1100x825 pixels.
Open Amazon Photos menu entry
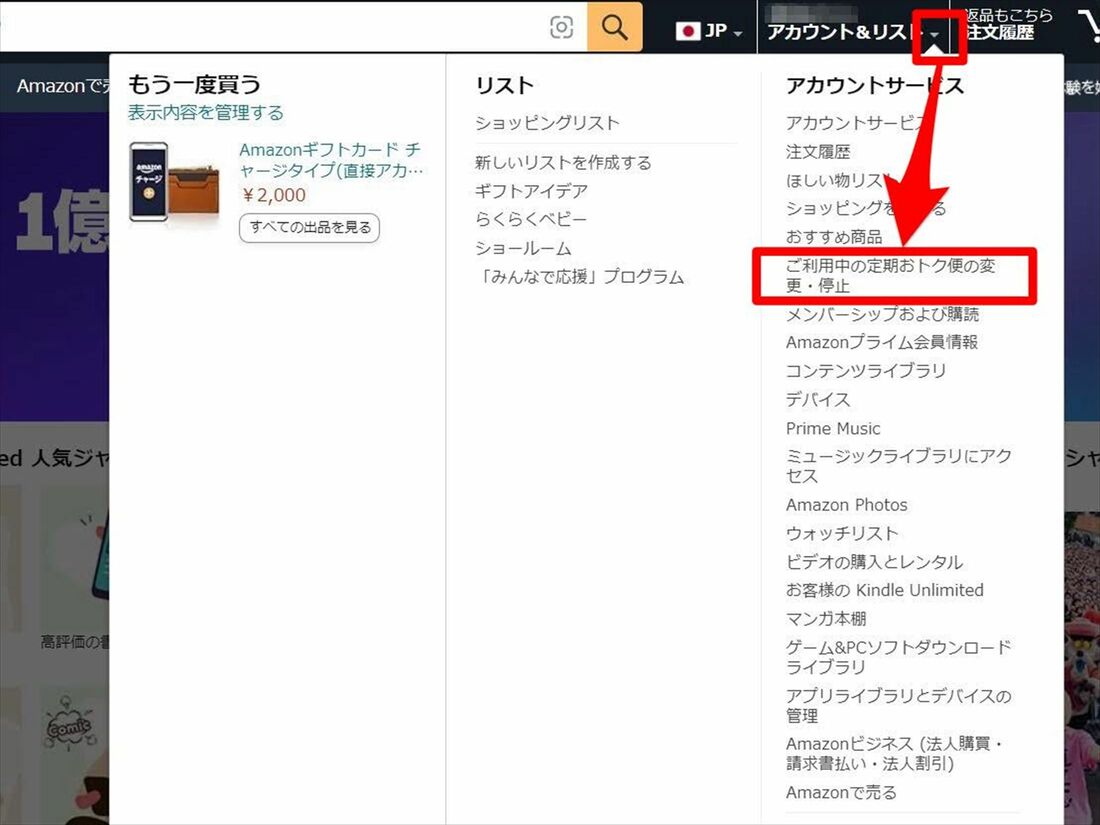point(847,504)
